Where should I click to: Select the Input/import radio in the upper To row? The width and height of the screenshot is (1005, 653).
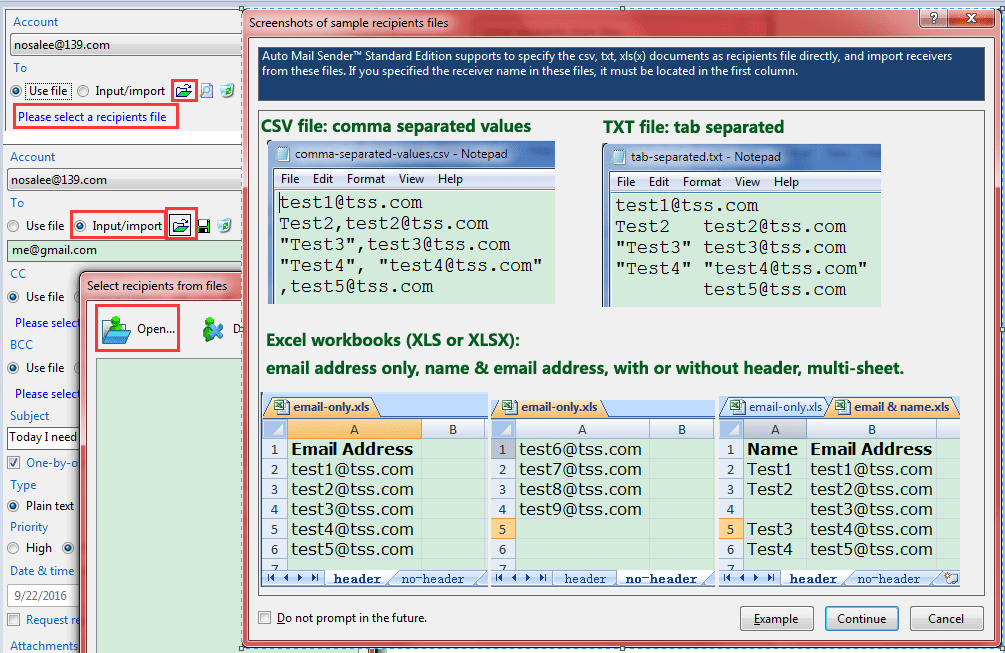tap(83, 91)
